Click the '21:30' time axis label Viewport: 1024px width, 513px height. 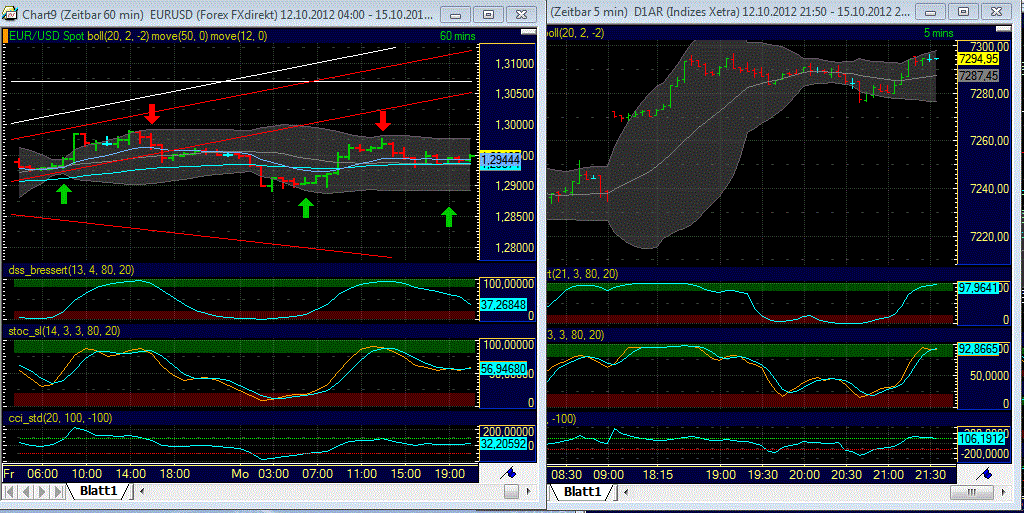930,474
